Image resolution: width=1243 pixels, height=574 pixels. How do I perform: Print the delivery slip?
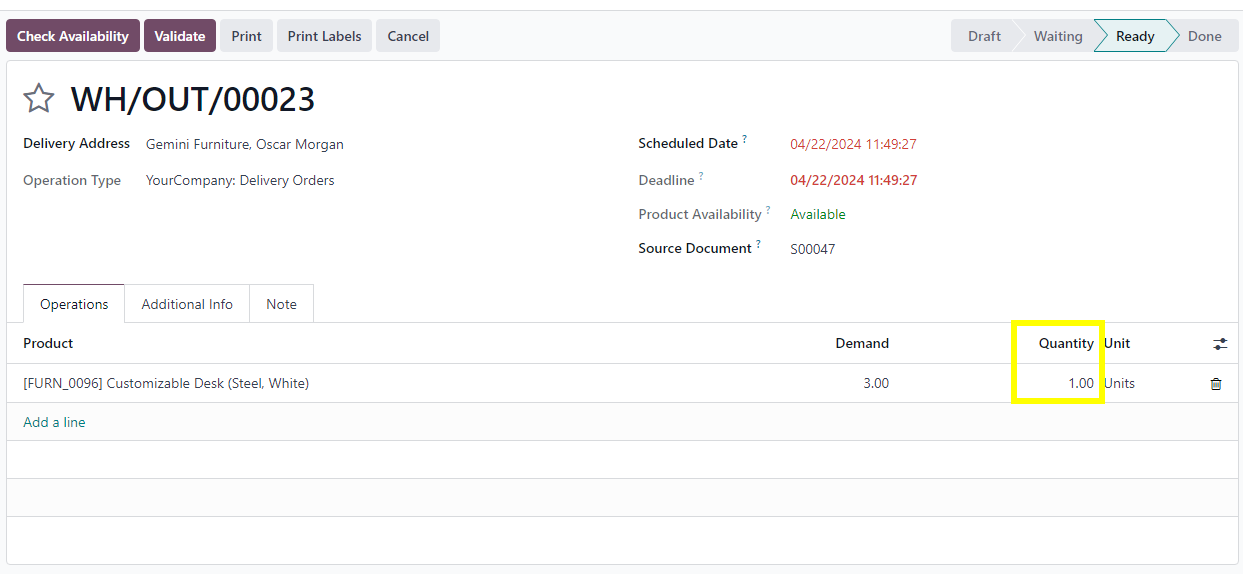click(246, 36)
